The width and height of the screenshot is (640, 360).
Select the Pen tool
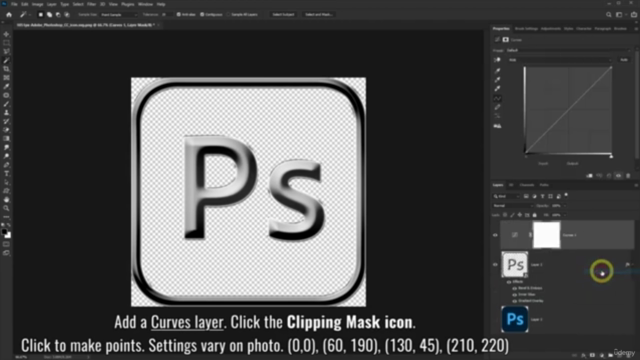click(x=6, y=164)
